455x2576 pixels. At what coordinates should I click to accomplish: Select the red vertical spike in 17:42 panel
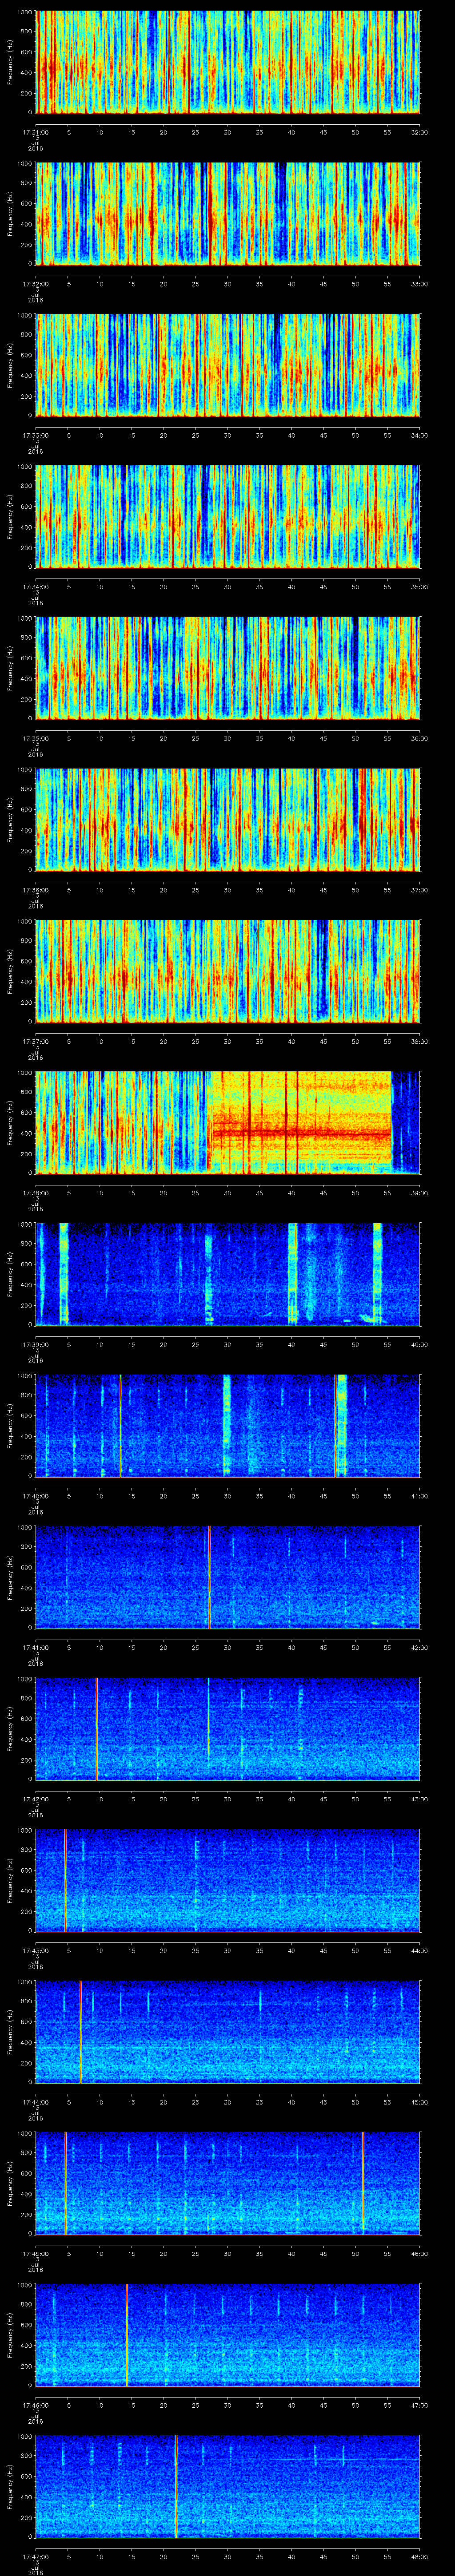96,1728
